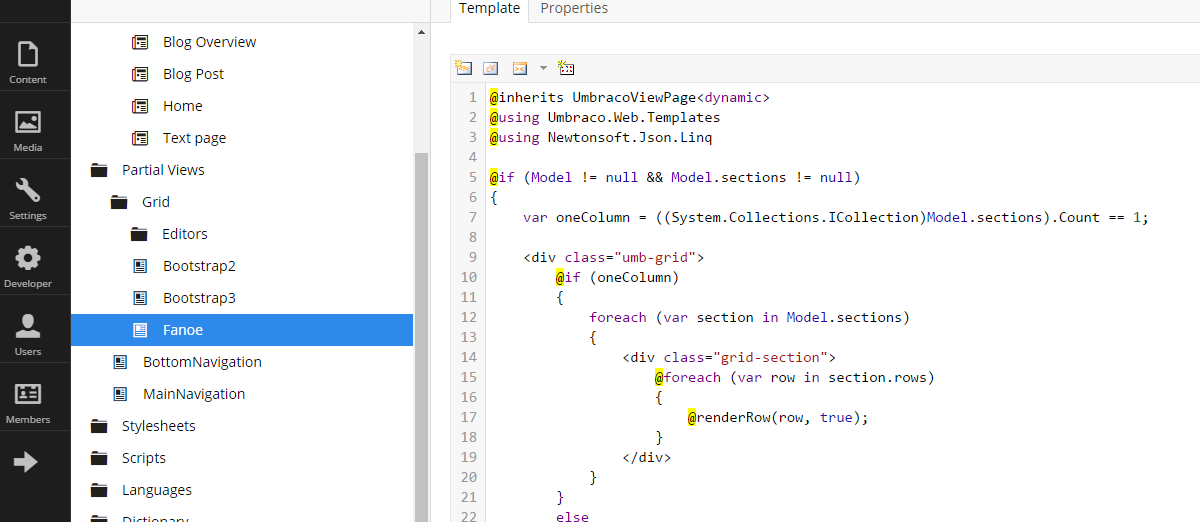Click line number 1 in the gutter
This screenshot has height=525, width=1200.
[472, 97]
